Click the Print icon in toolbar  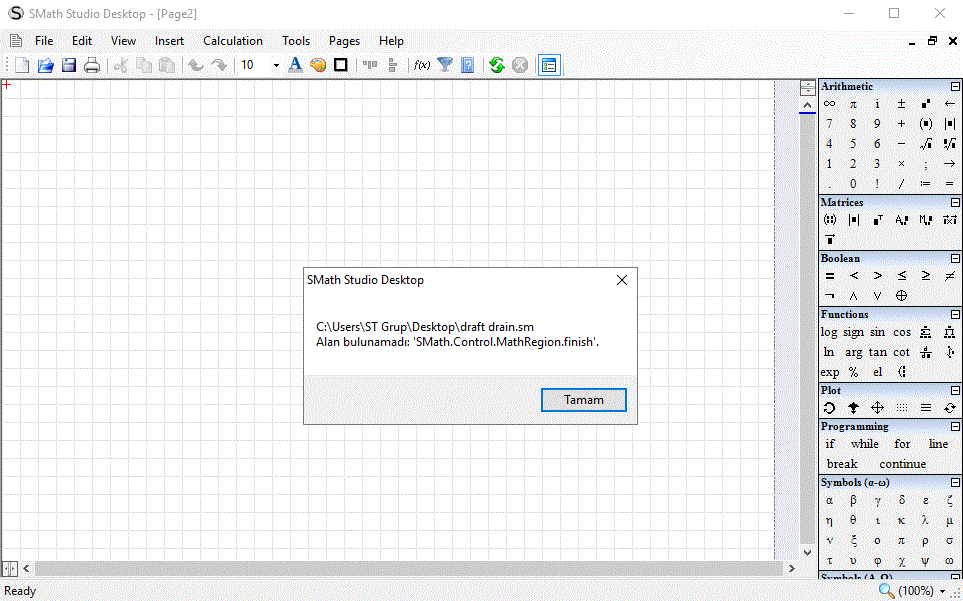[x=92, y=65]
